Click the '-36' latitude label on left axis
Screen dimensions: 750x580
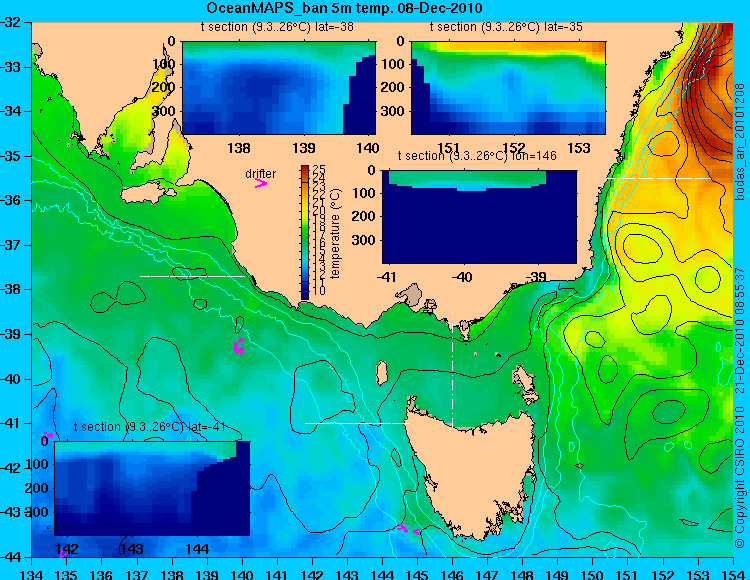point(11,201)
